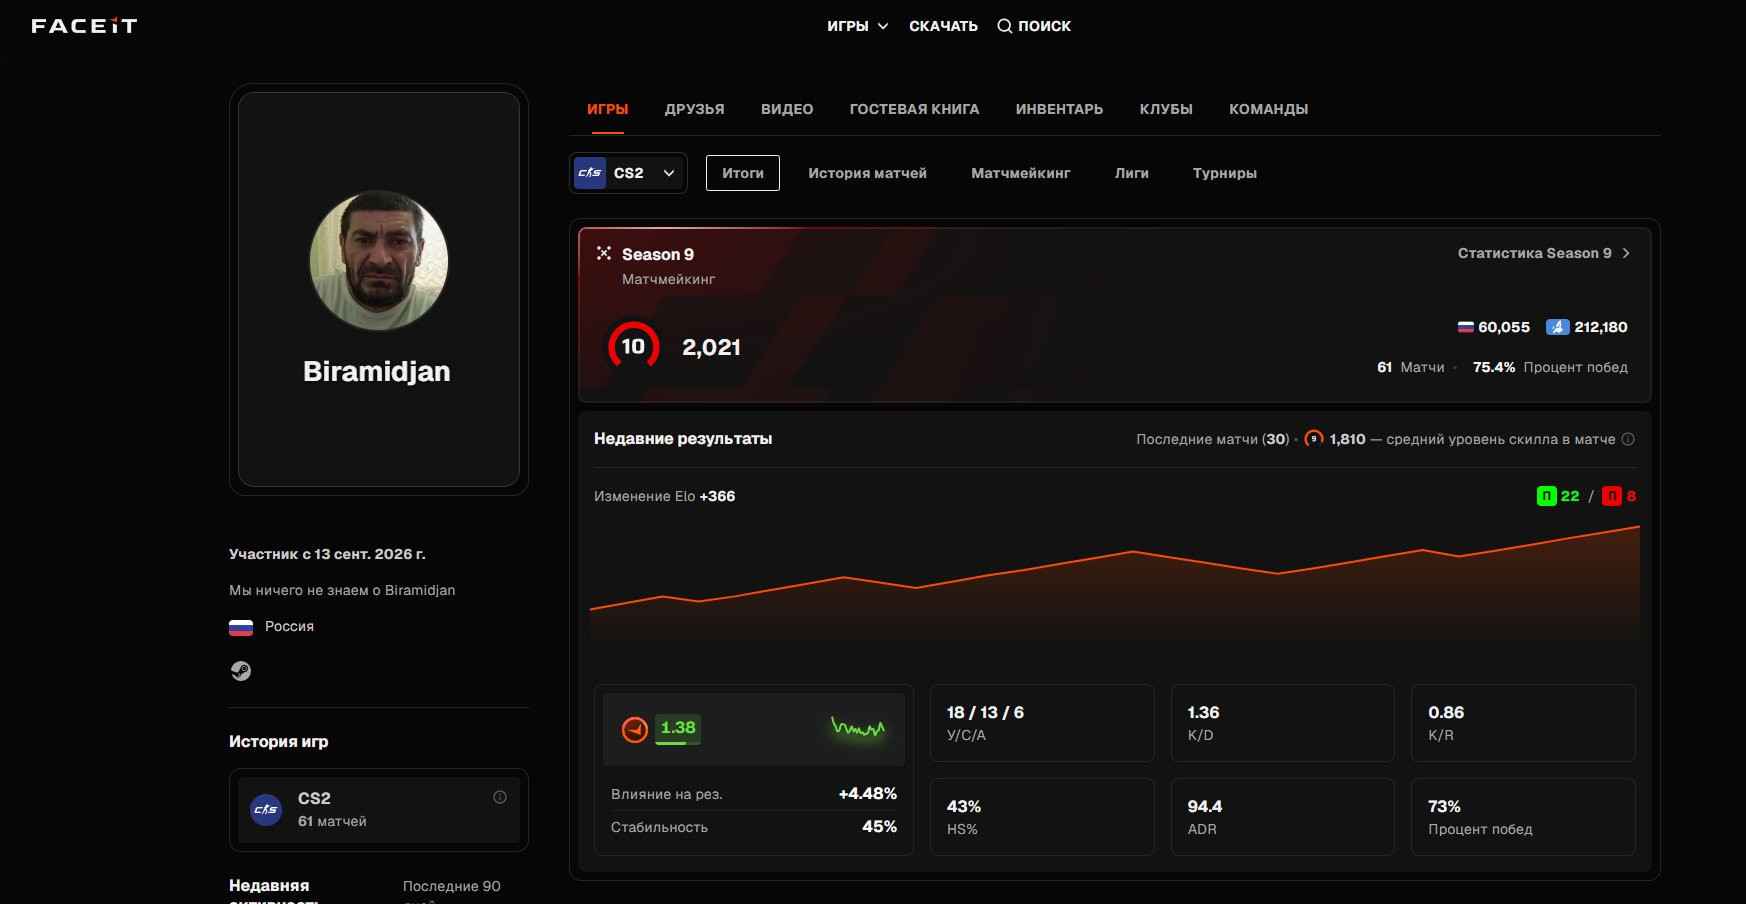Open the КЛУБЫ tab
Viewport: 1746px width, 904px height.
[1166, 109]
